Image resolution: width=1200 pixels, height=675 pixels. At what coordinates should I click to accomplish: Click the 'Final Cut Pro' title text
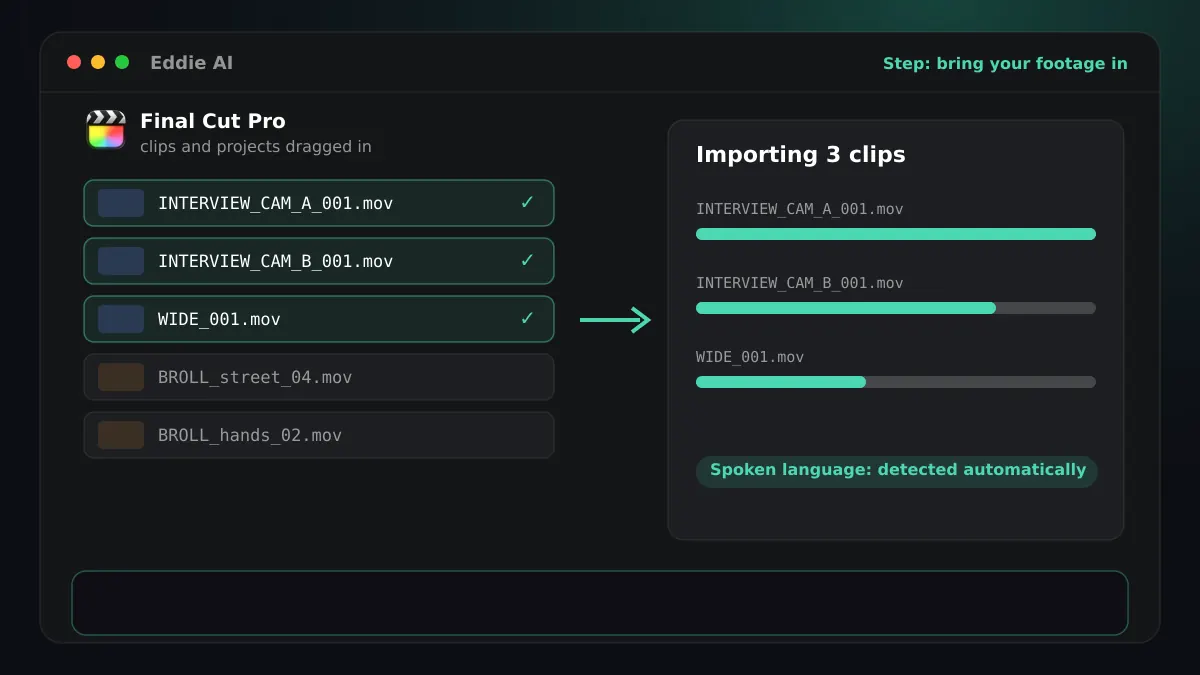(213, 121)
